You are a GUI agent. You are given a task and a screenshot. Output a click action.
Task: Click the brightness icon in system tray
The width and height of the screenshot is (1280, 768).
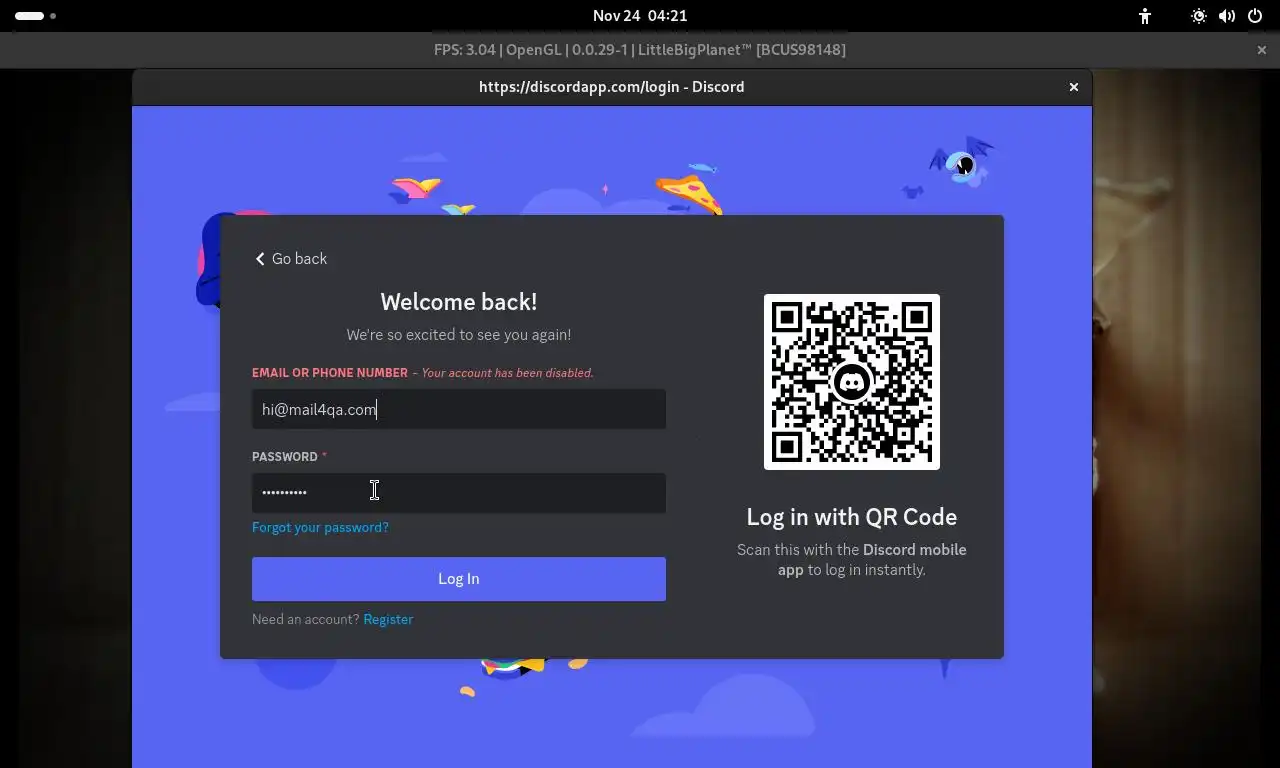pos(1199,16)
